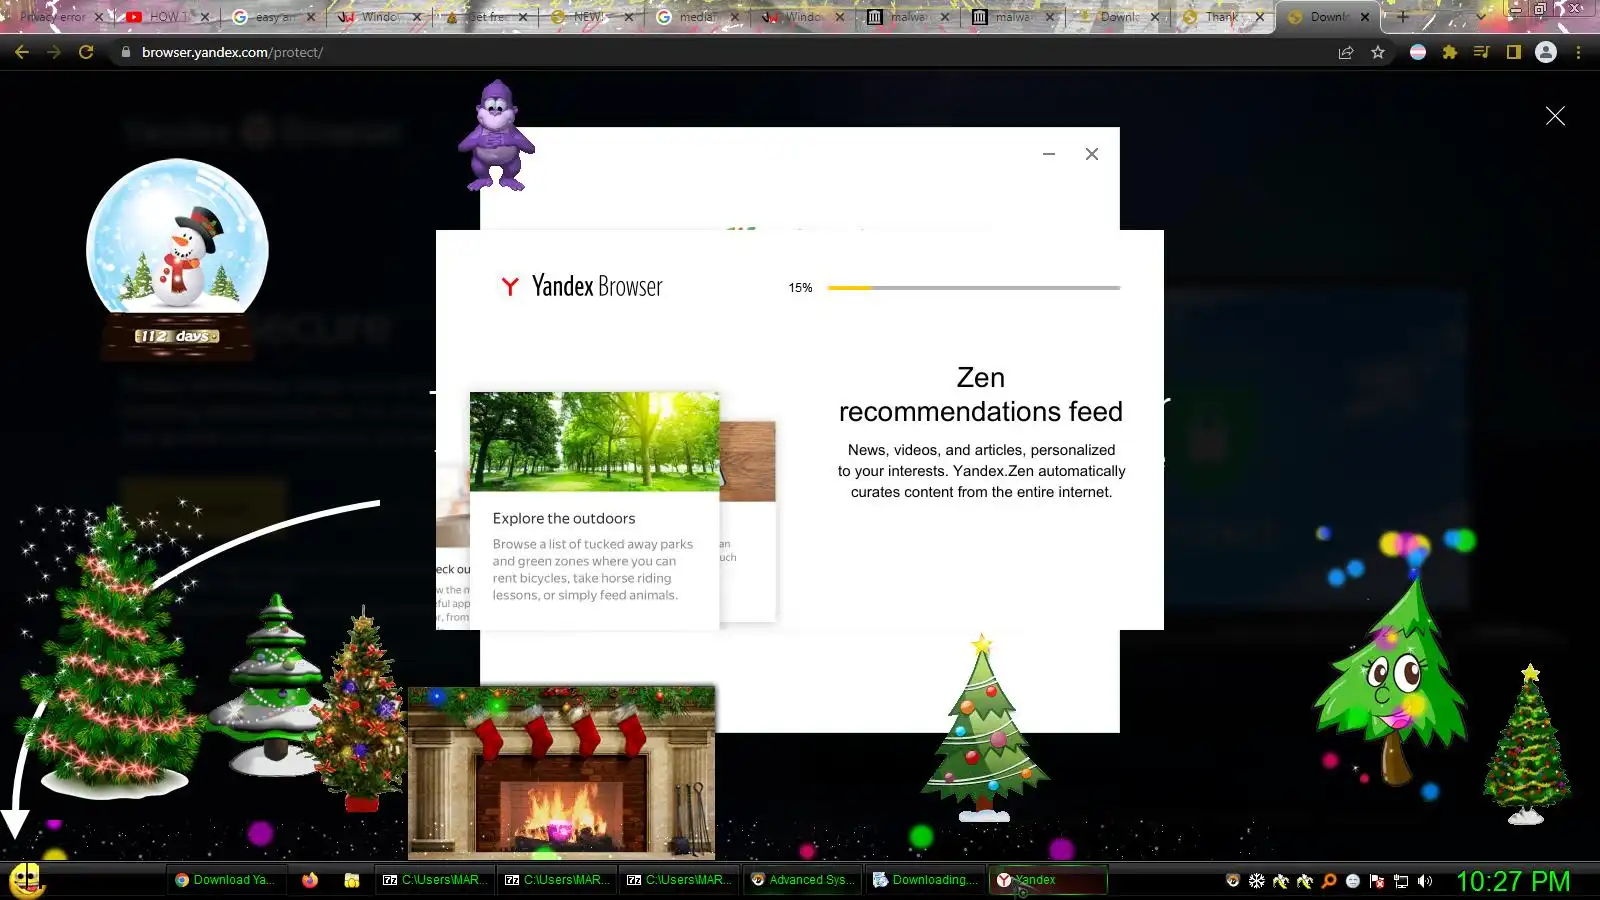Switch to the YouTube HOW T tab
Screen dimensions: 1600x900
click(x=167, y=17)
